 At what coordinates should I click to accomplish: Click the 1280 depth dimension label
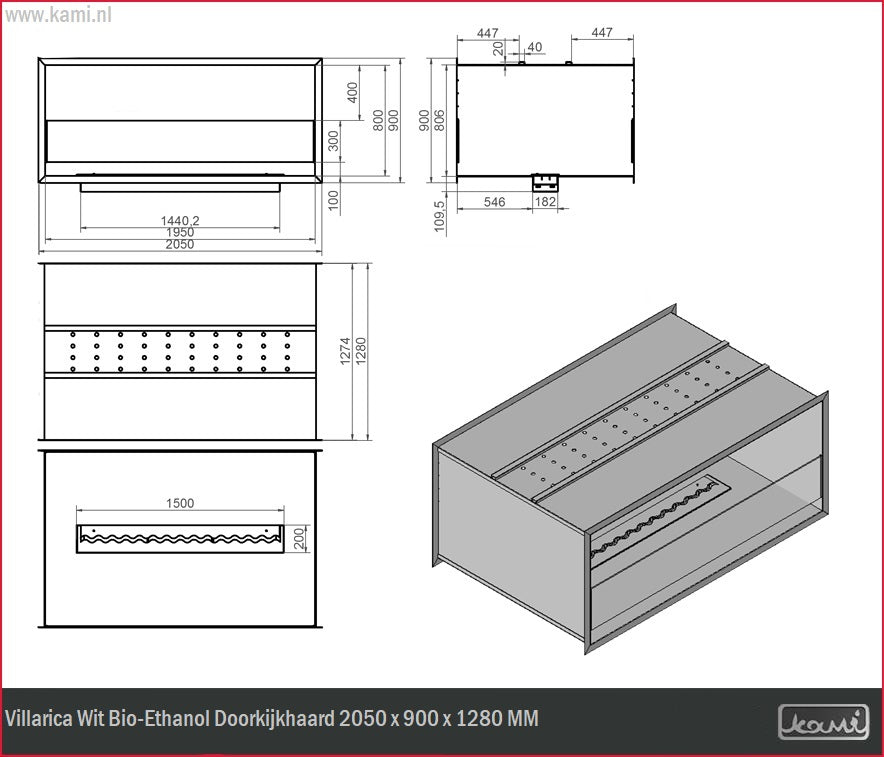tap(361, 351)
